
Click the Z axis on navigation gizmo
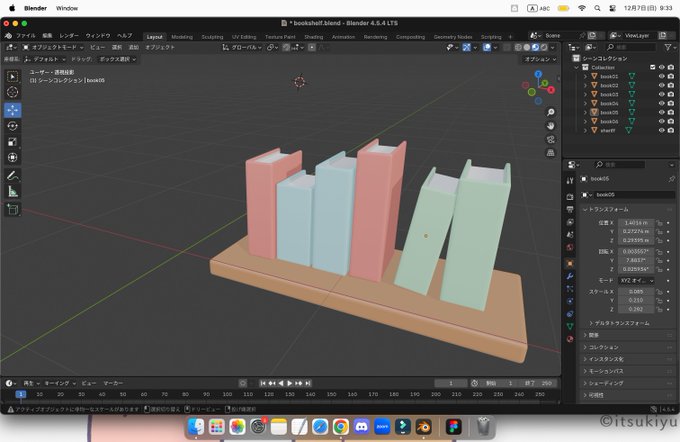(x=538, y=74)
